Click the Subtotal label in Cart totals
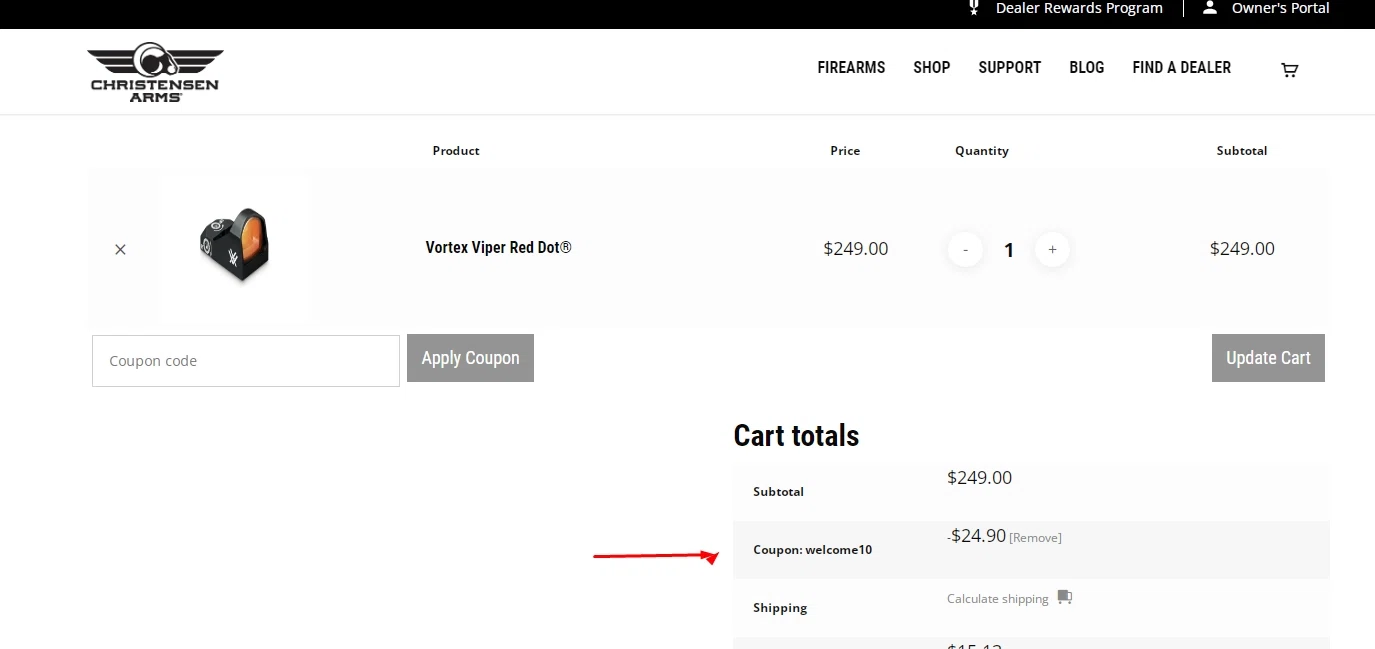This screenshot has height=649, width=1375. point(779,492)
